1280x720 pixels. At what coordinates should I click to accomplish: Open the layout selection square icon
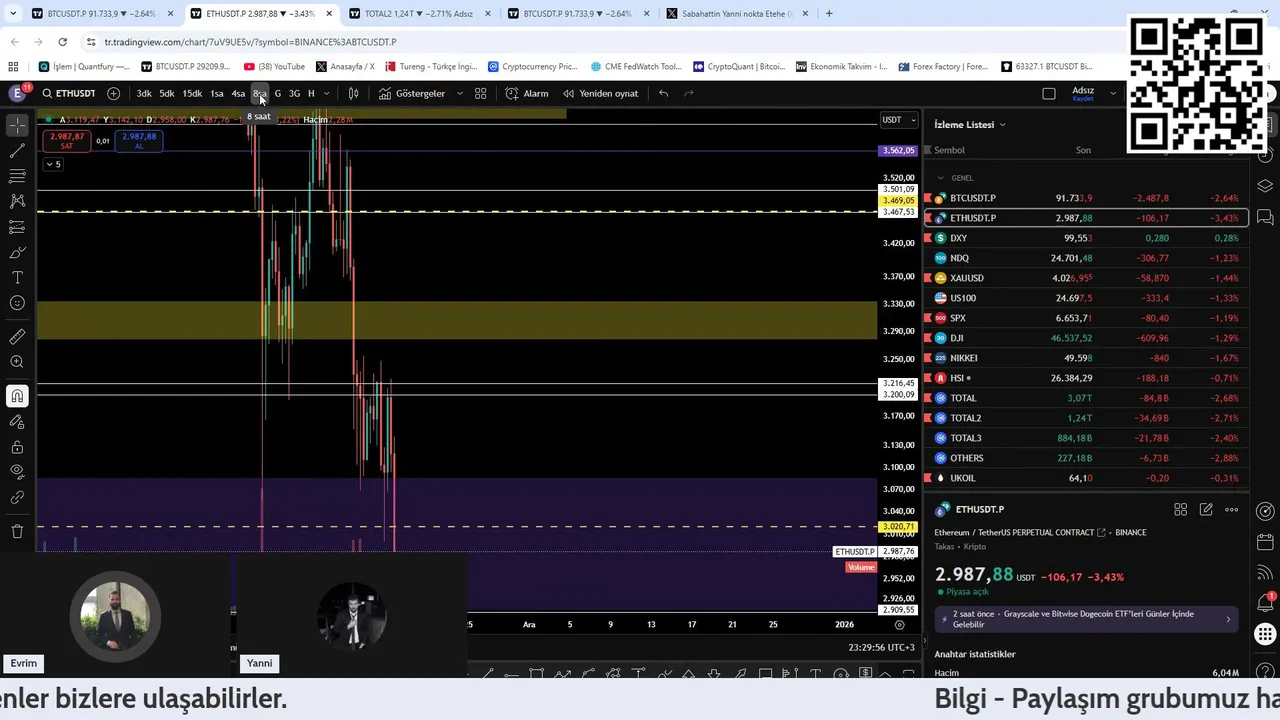[1049, 93]
